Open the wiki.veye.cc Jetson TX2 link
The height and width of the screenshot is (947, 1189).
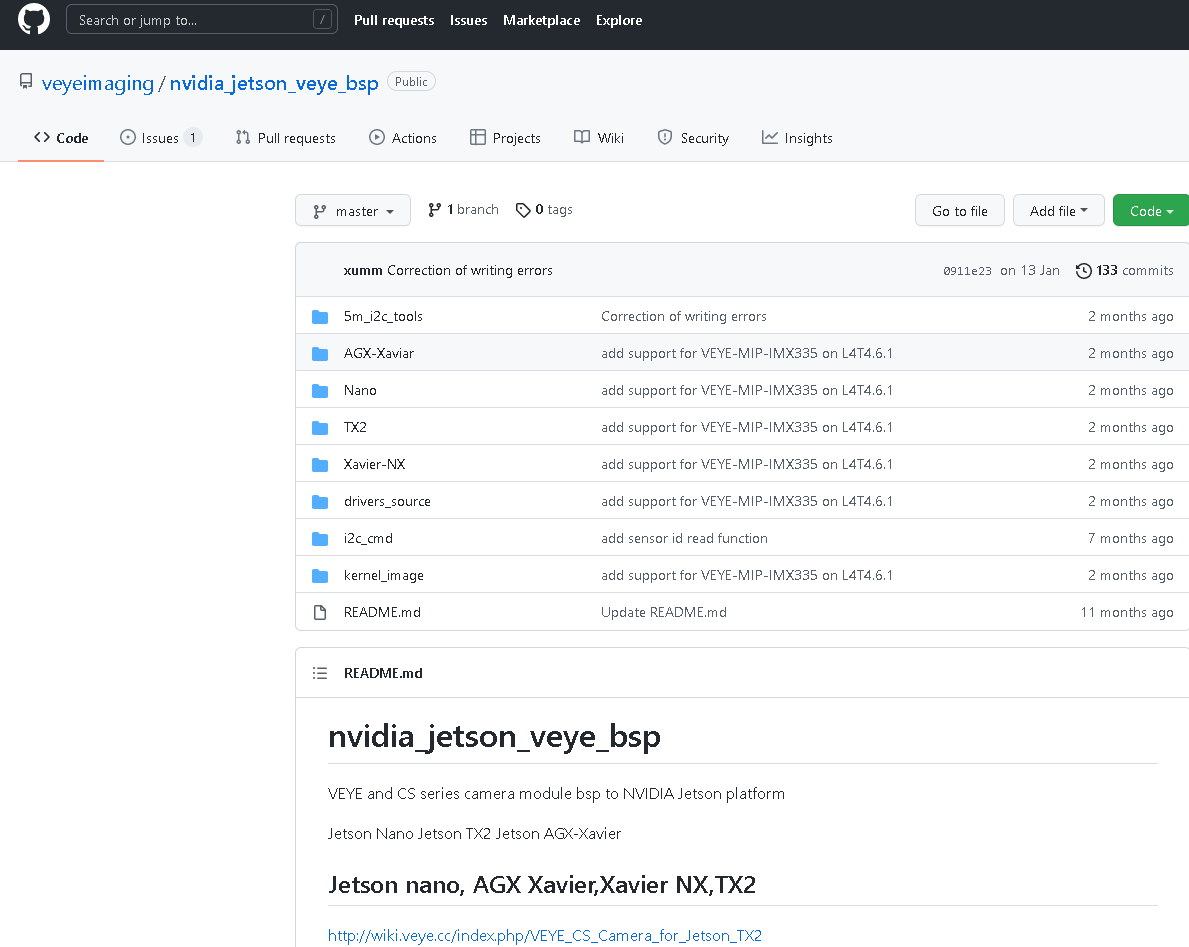point(545,936)
